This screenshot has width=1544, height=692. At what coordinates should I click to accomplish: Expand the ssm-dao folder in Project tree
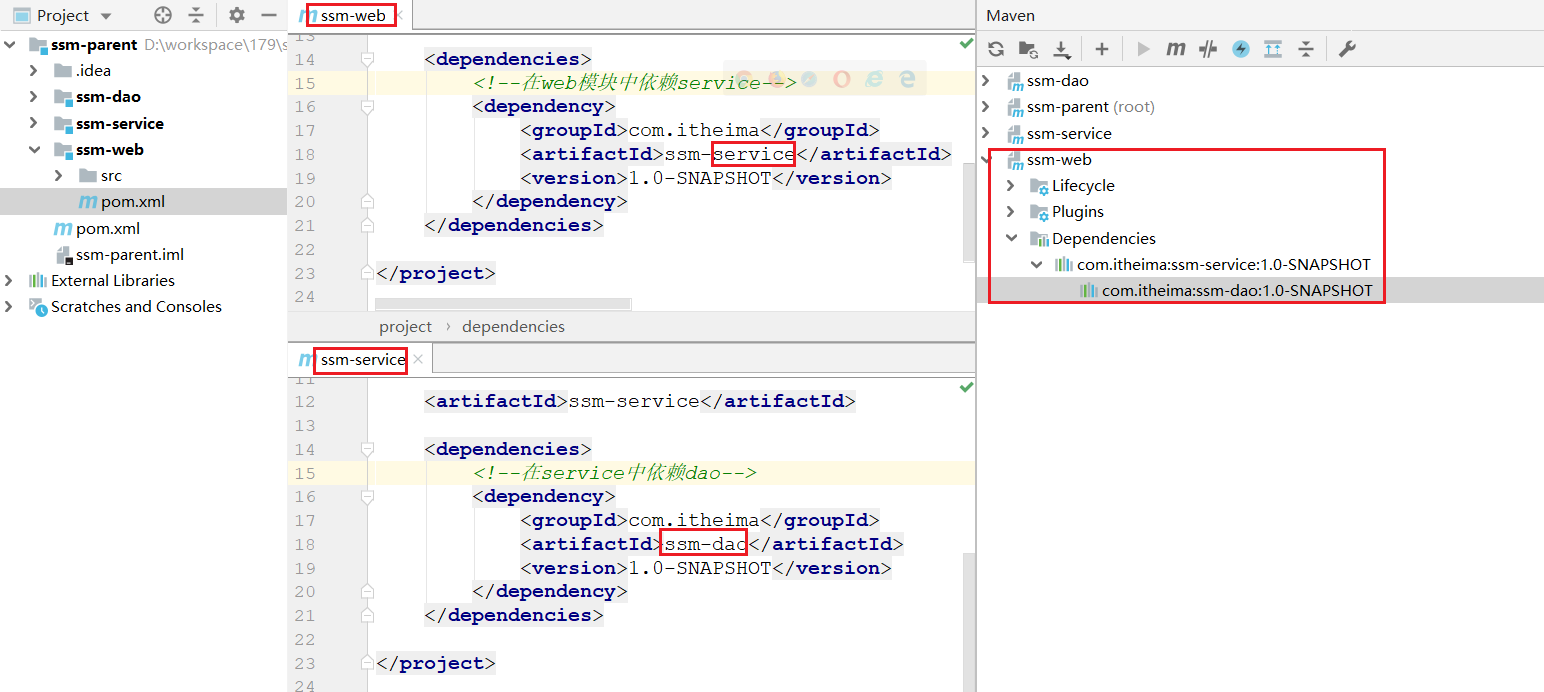tap(34, 97)
